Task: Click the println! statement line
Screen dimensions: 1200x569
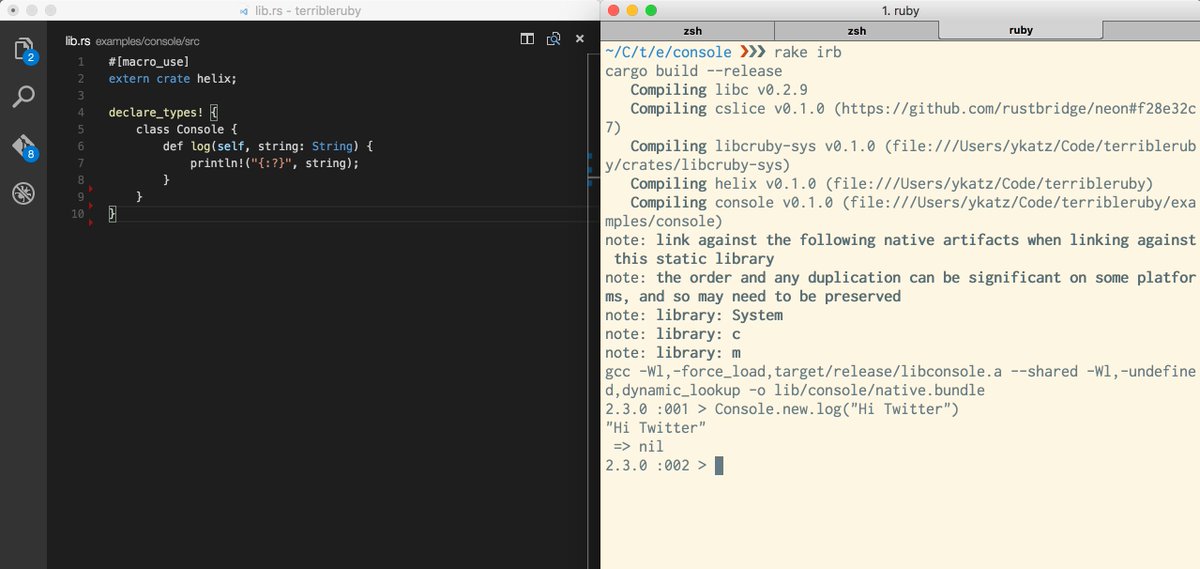Action: click(x=274, y=163)
